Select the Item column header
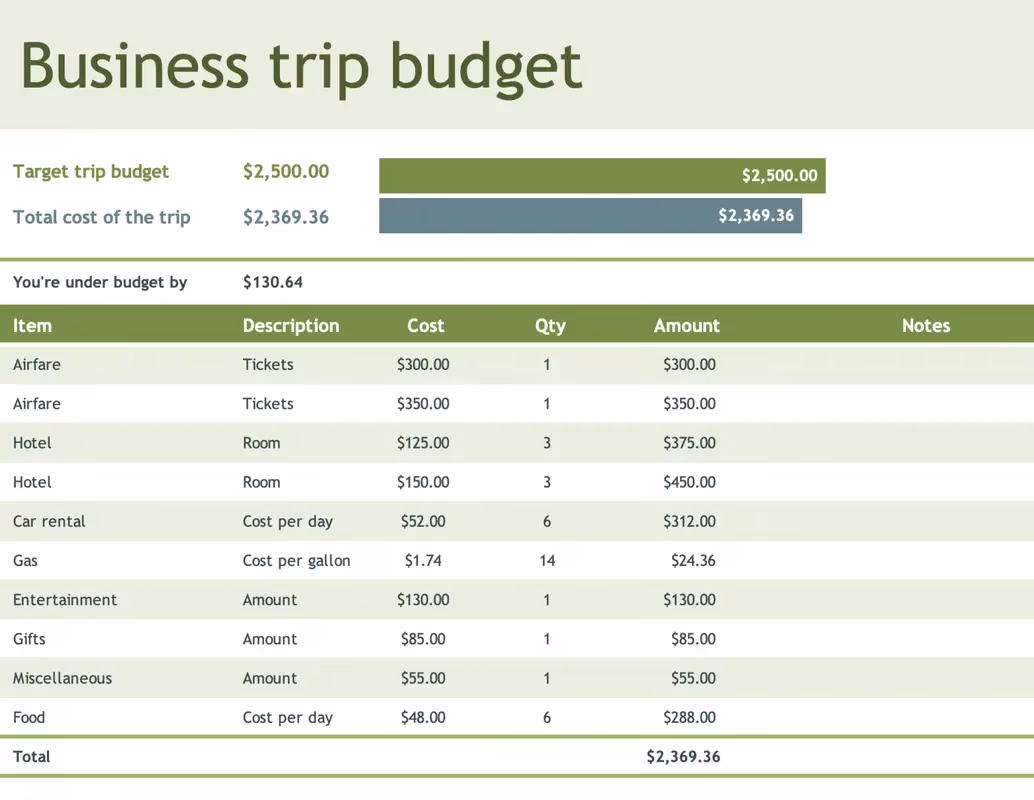The height and width of the screenshot is (800, 1034). point(32,325)
